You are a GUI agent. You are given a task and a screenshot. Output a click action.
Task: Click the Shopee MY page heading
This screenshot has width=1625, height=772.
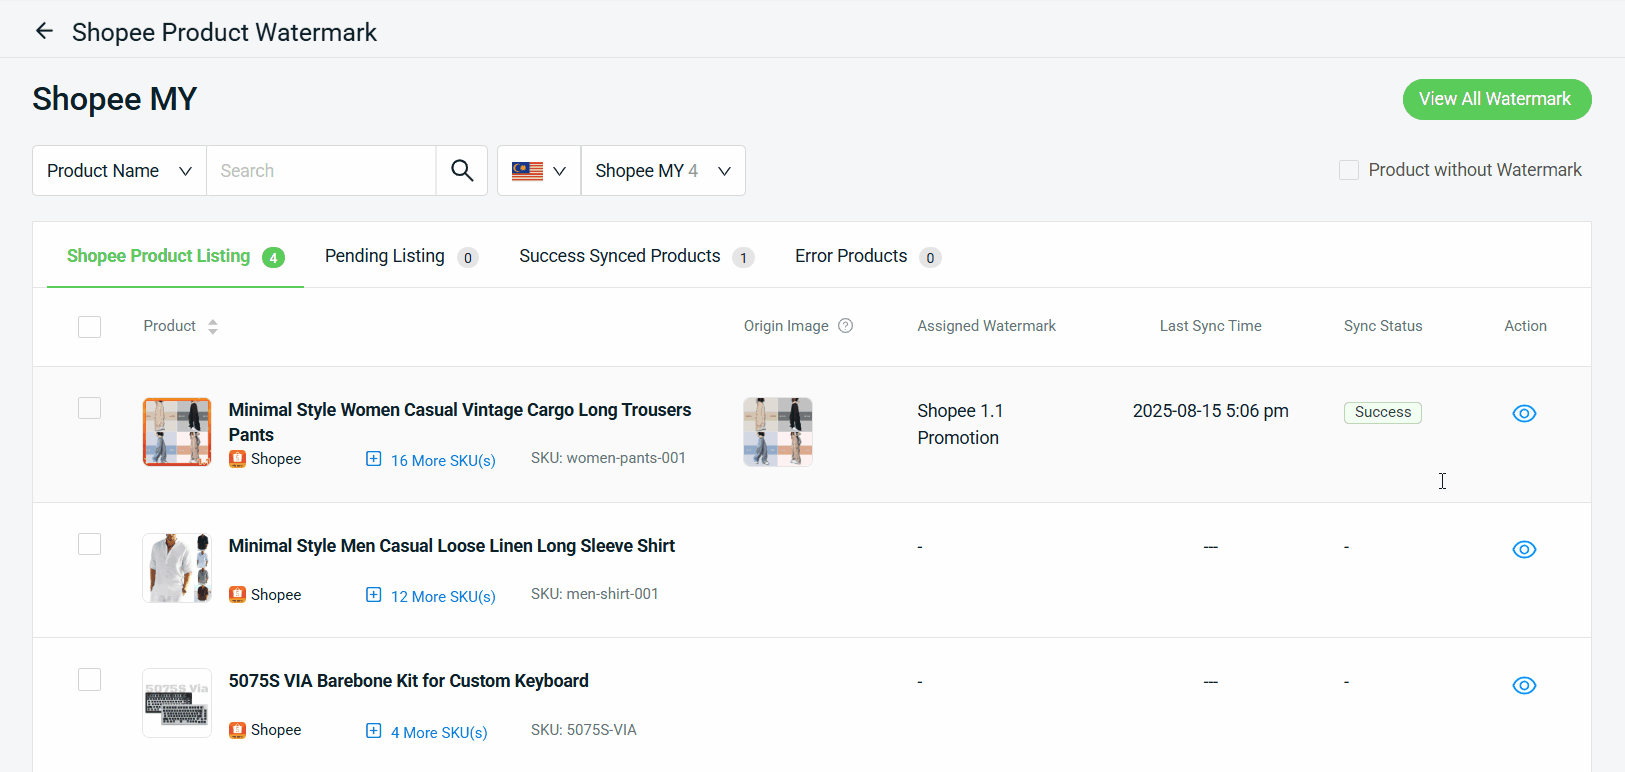[115, 99]
